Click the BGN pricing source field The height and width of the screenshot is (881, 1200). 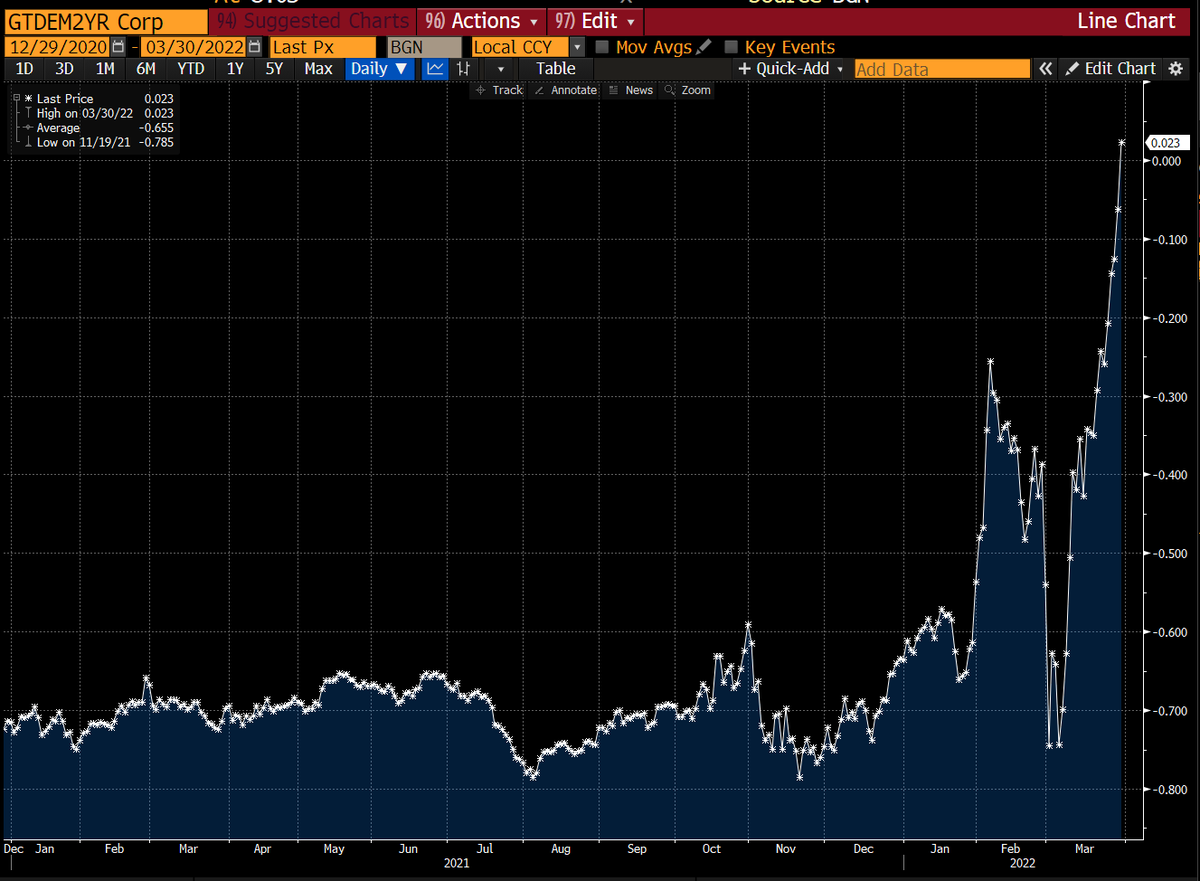[x=424, y=47]
